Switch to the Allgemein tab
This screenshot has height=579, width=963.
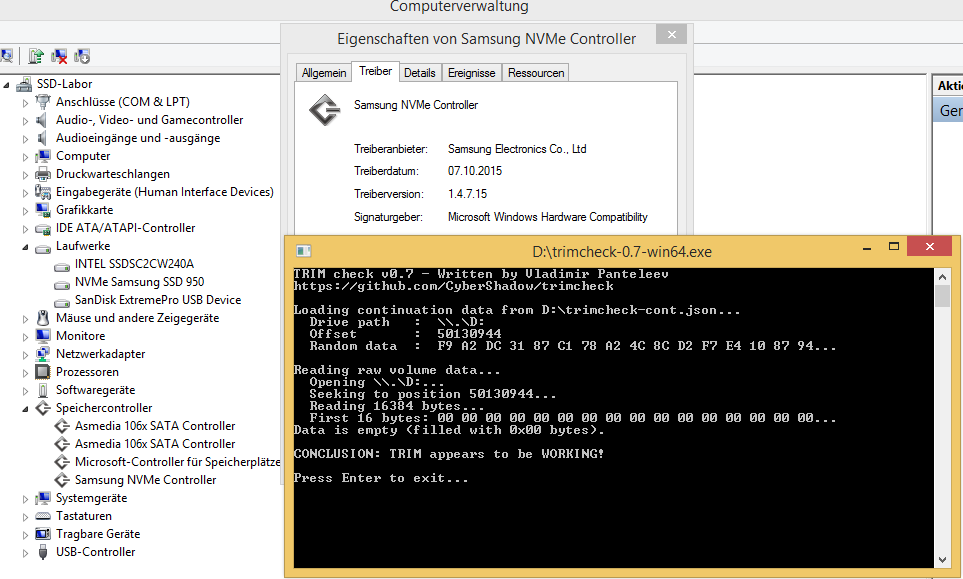pos(324,72)
